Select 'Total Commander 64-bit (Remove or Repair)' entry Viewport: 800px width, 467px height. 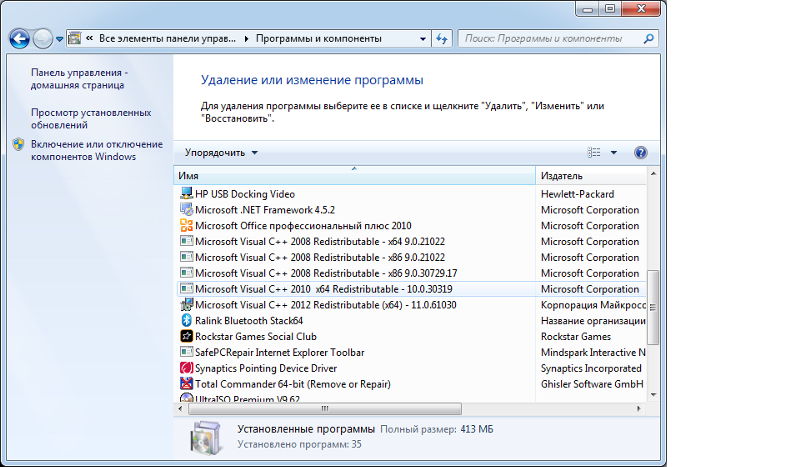point(293,384)
